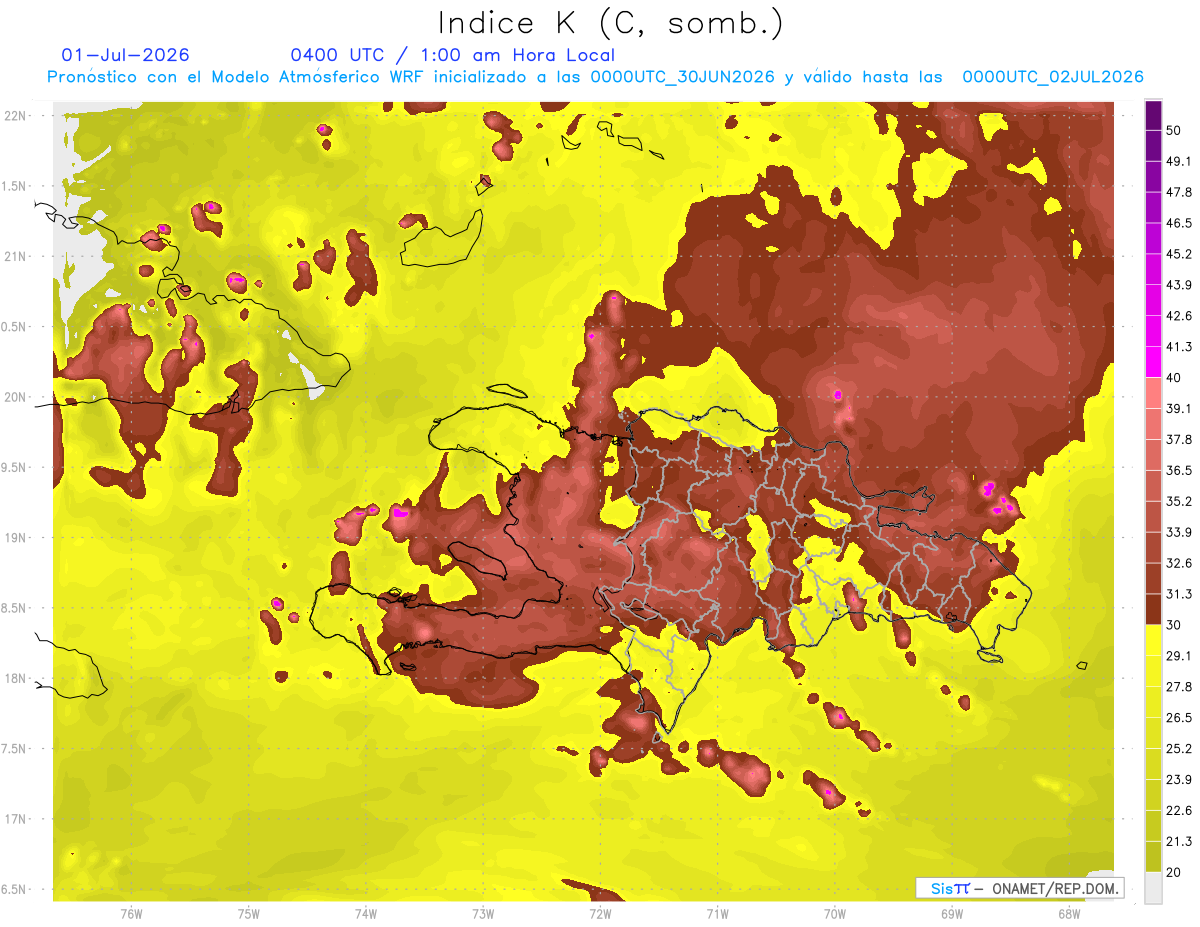The height and width of the screenshot is (927, 1200).
Task: Click the longitude axis label "72W"
Action: click(x=600, y=914)
